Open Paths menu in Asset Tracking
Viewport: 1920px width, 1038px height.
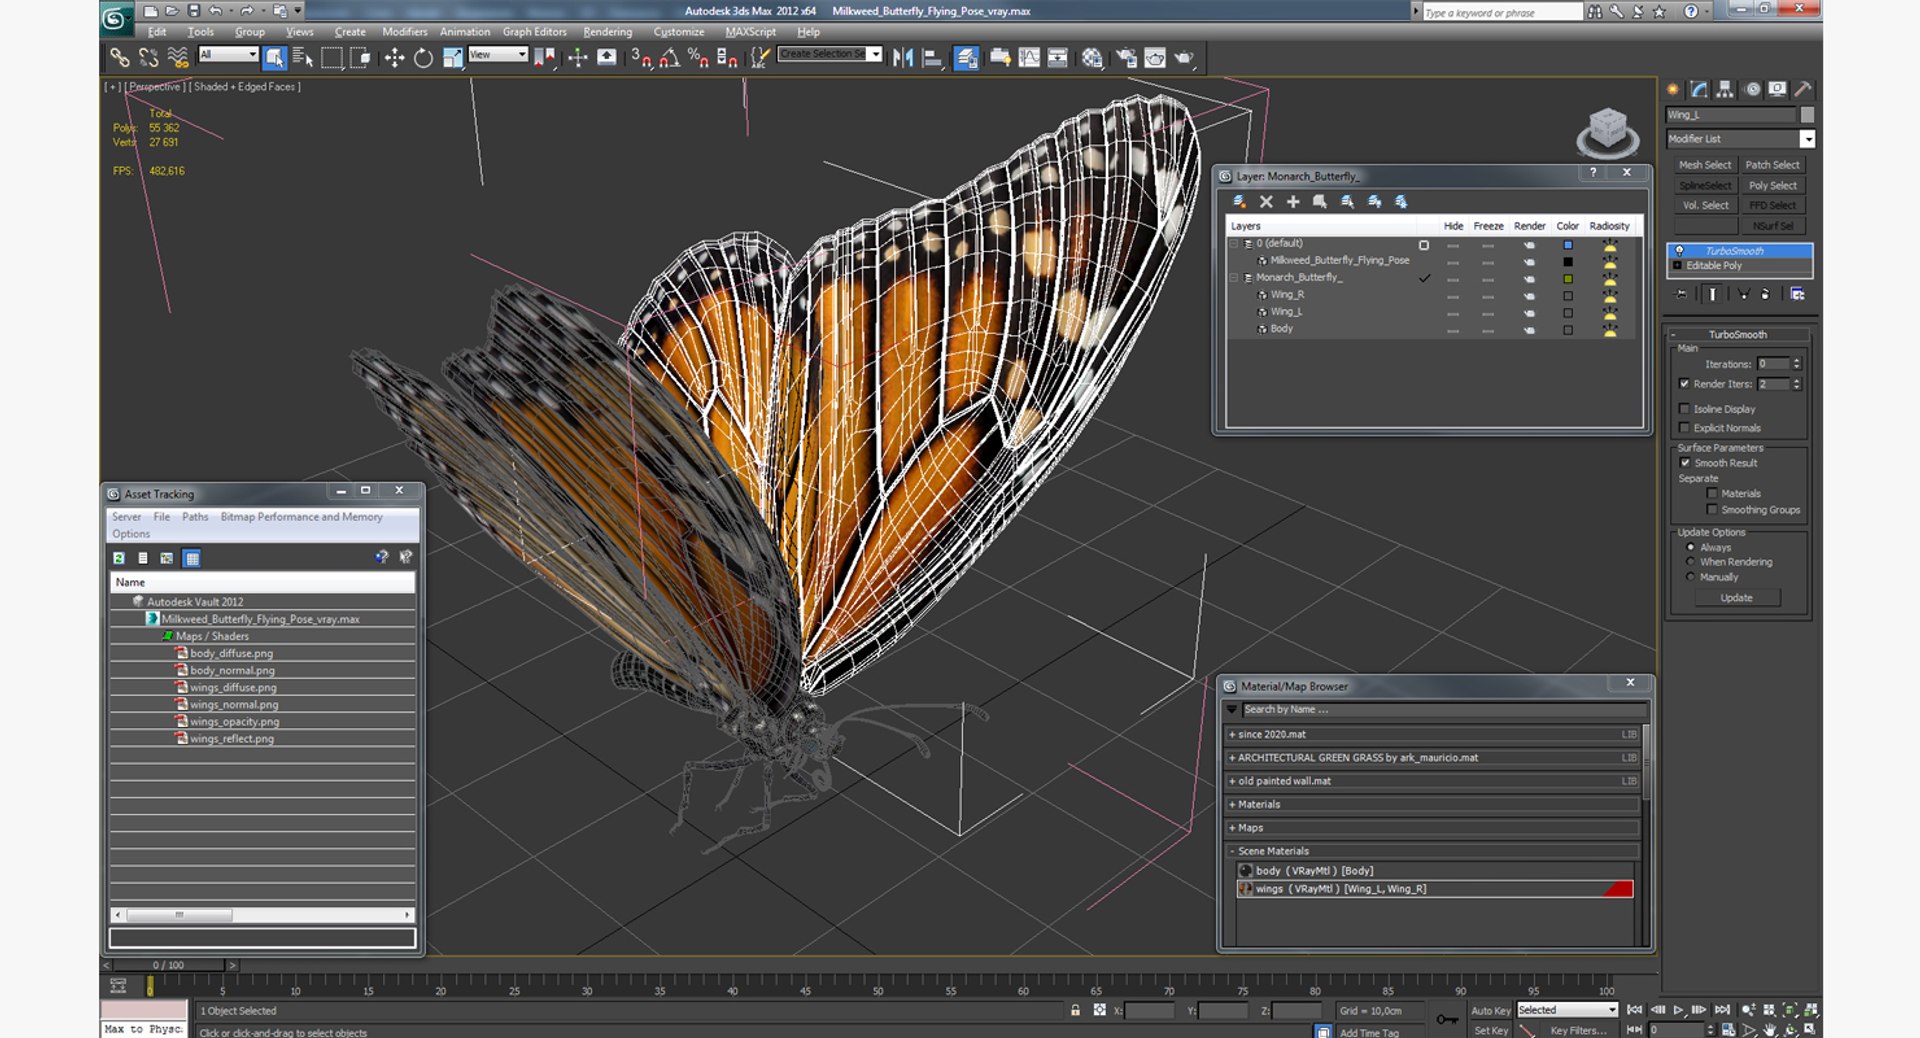point(195,517)
